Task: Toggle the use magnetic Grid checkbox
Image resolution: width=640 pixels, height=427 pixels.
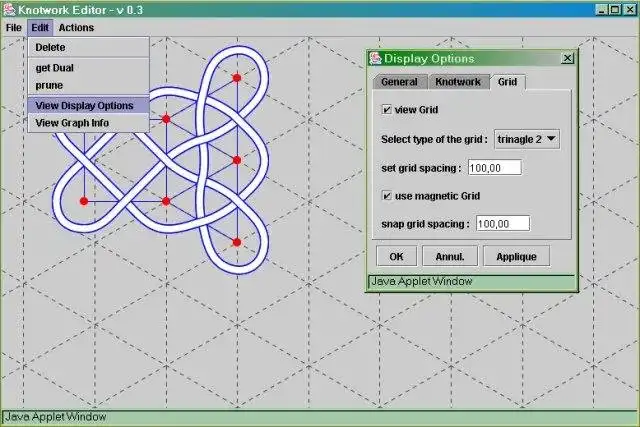Action: (386, 196)
